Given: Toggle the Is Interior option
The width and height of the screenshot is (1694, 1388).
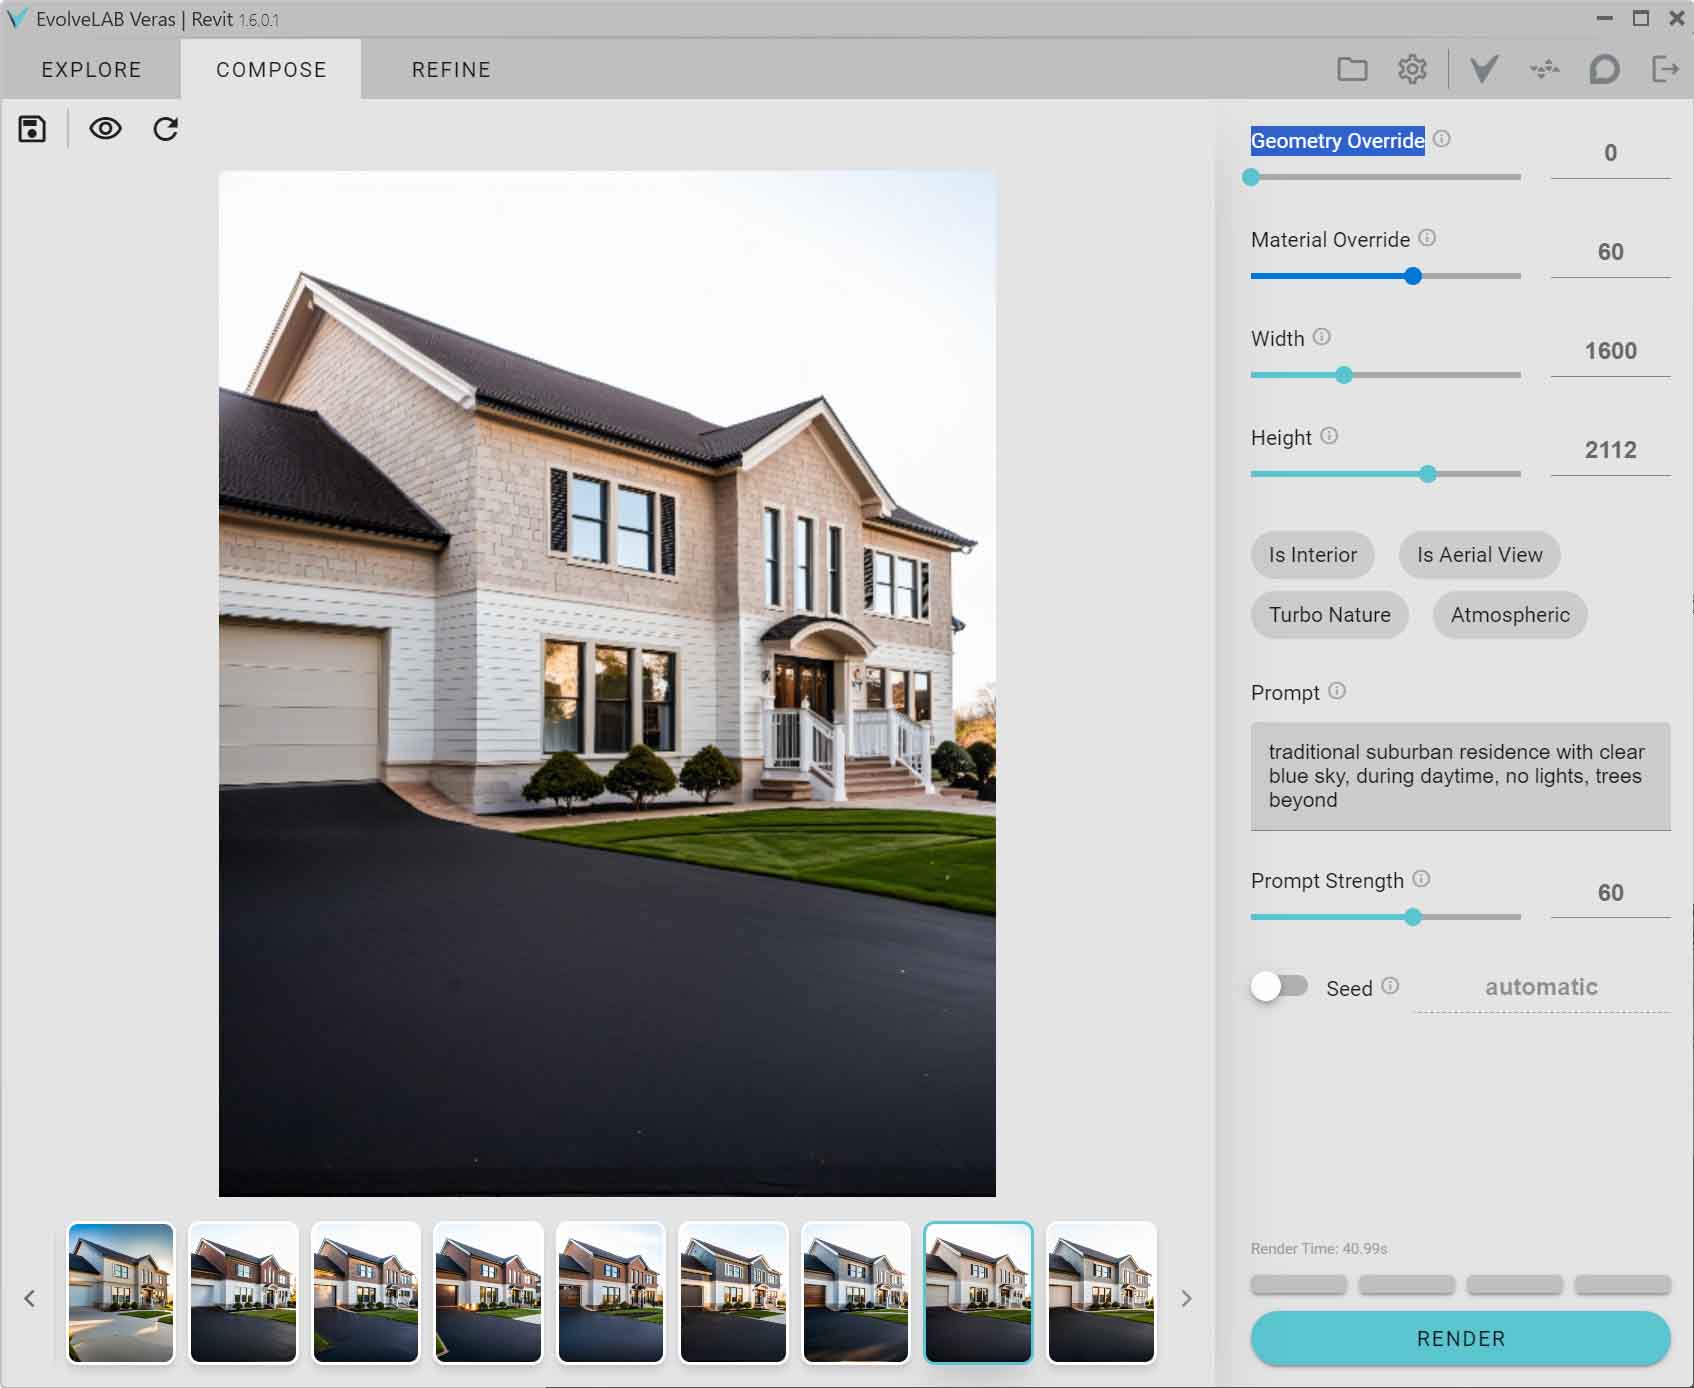Looking at the screenshot, I should 1312,555.
